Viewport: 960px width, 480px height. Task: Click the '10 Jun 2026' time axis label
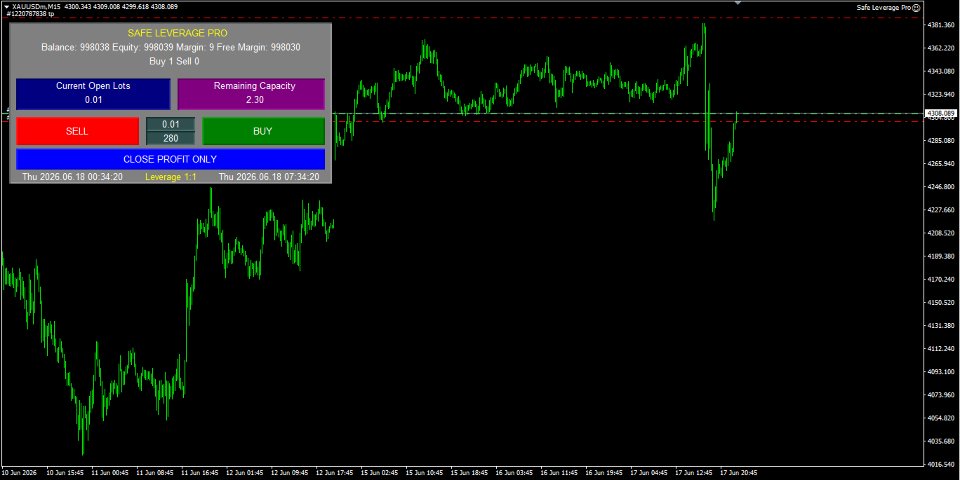click(20, 473)
